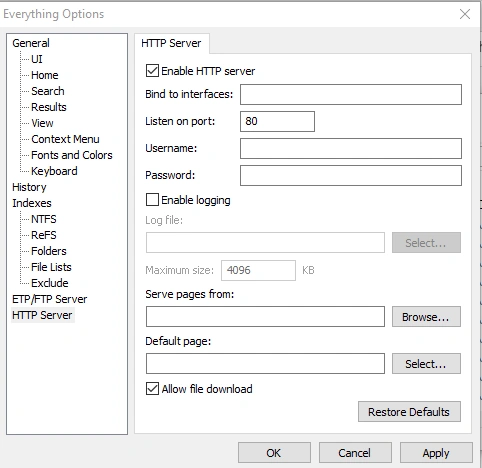This screenshot has height=468, width=482.
Task: Open Results settings page
Action: tap(49, 107)
